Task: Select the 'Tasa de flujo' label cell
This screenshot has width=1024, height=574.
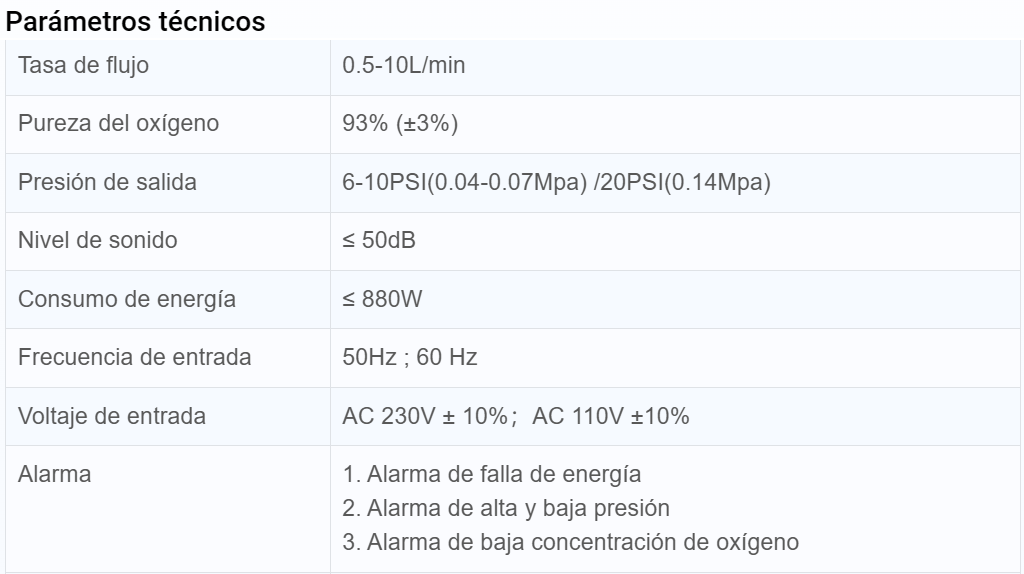Action: 84,67
